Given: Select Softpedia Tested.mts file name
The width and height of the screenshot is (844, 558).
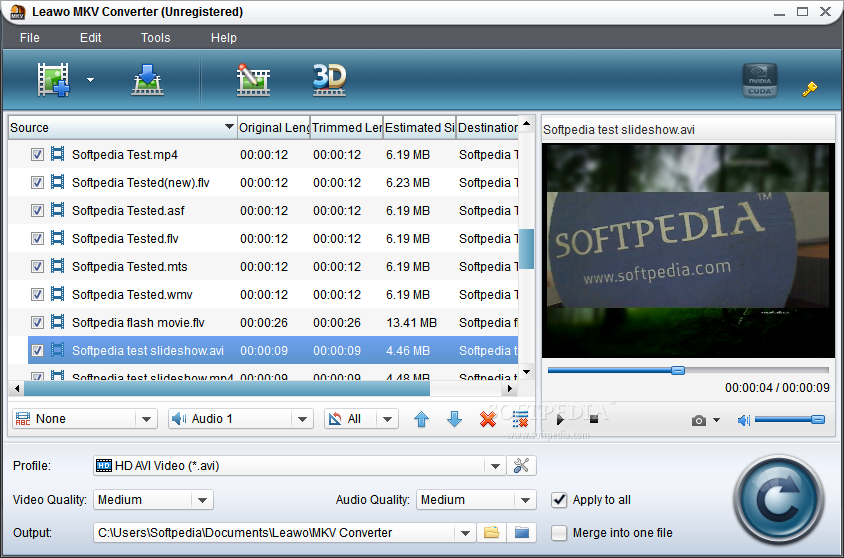Looking at the screenshot, I should point(130,267).
